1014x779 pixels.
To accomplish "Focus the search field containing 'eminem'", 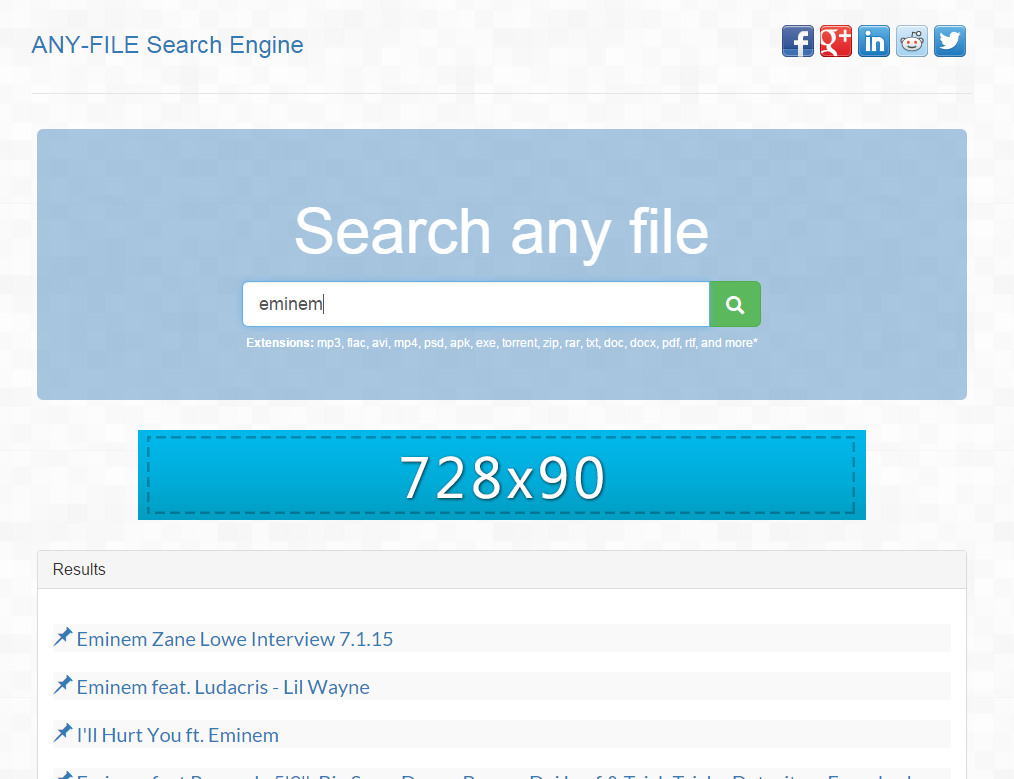I will 476,304.
